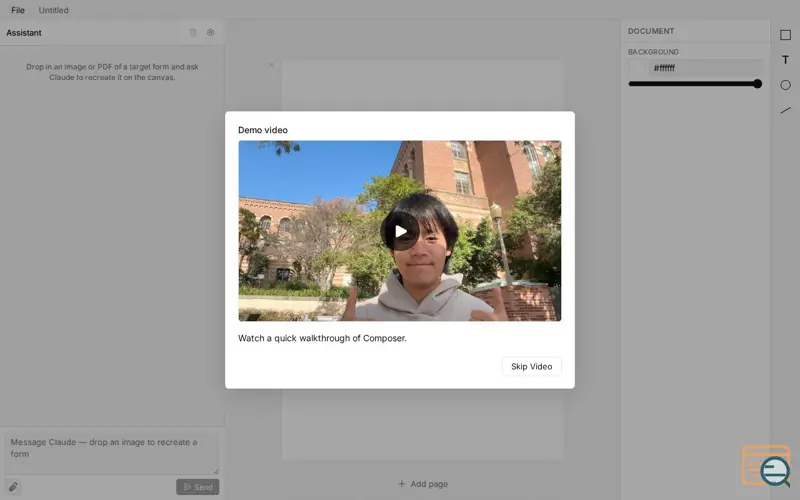Open the File menu
The width and height of the screenshot is (800, 500).
(18, 10)
